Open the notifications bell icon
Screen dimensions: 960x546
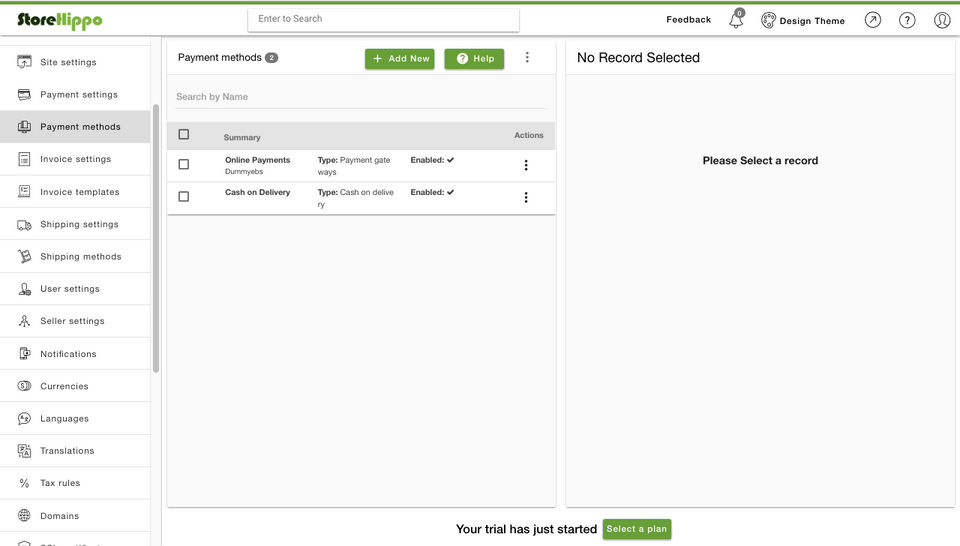[x=736, y=20]
